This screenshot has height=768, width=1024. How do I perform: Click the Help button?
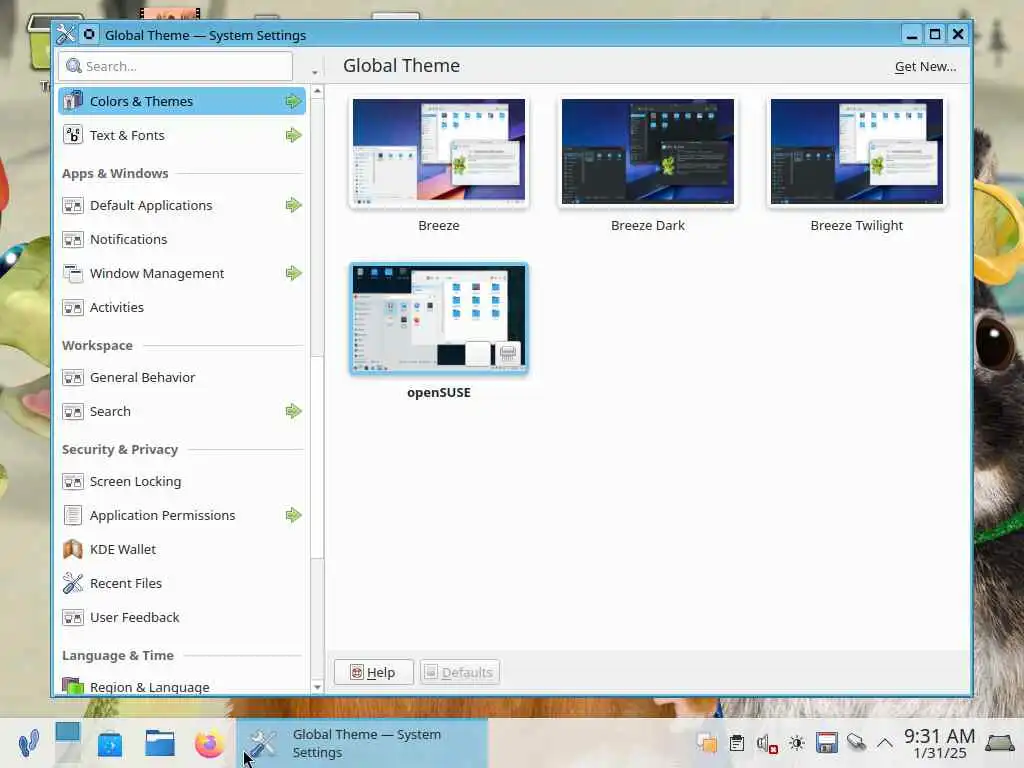(374, 672)
